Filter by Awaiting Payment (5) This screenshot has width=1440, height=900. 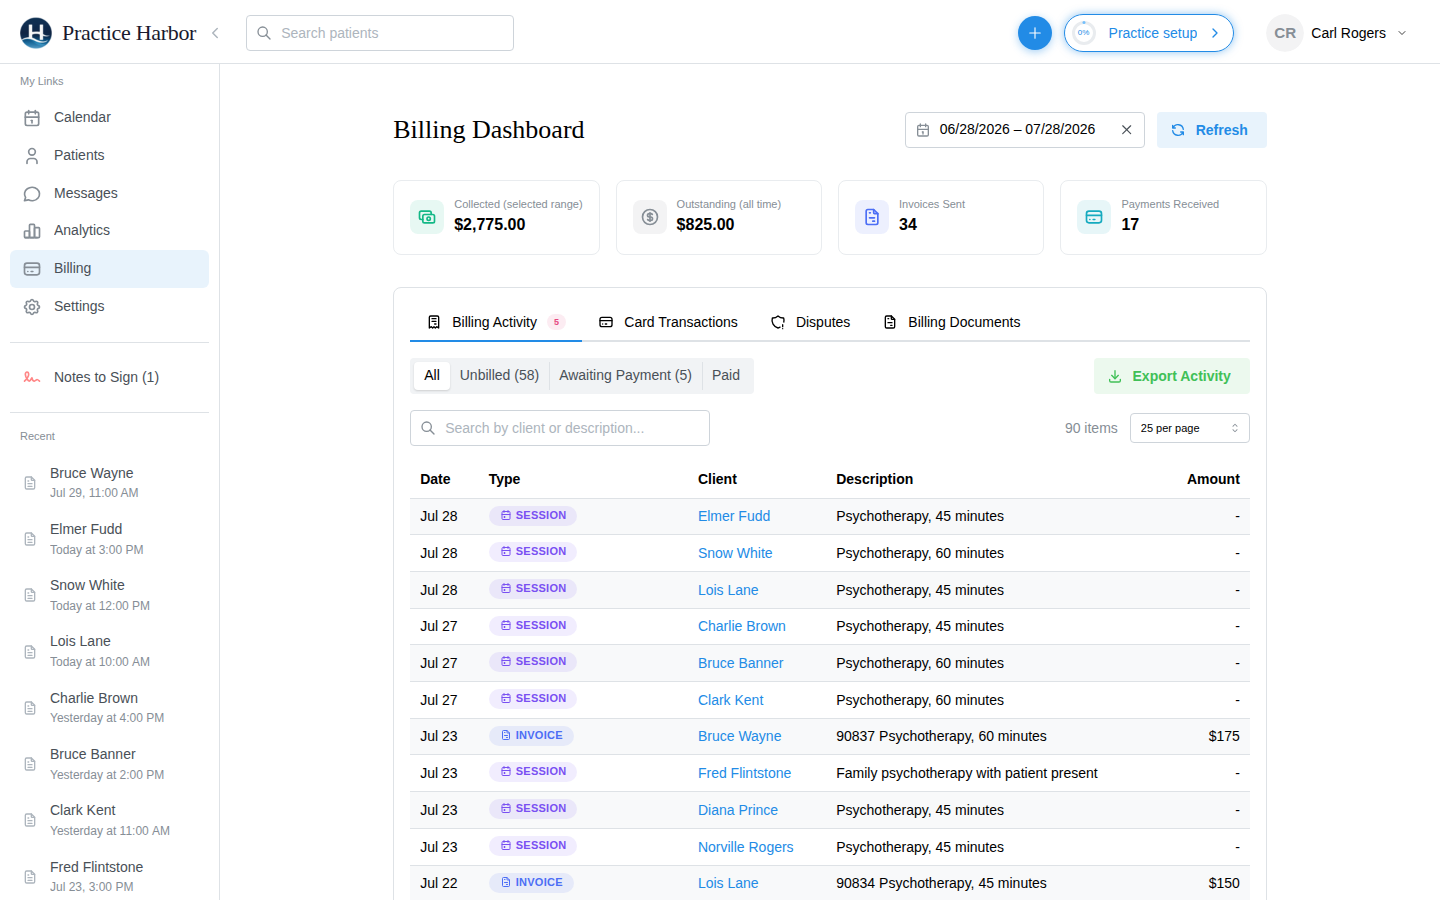(625, 376)
